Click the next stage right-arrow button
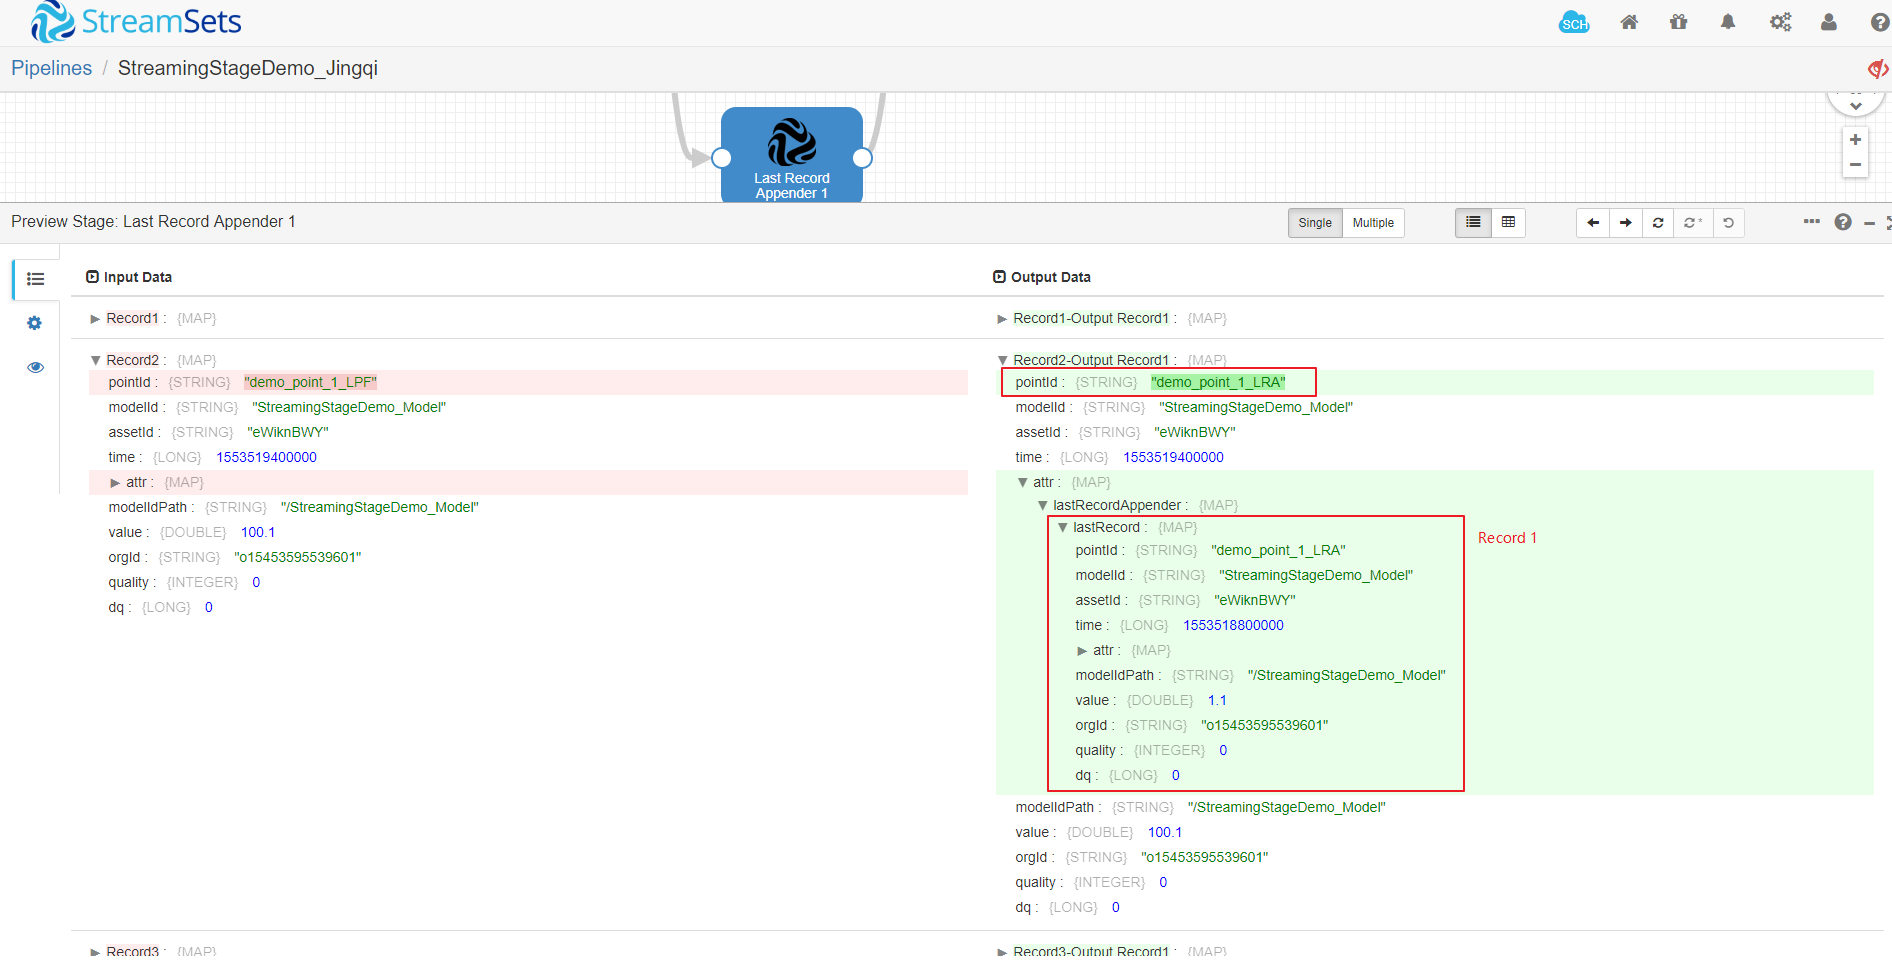This screenshot has width=1892, height=960. pyautogui.click(x=1626, y=223)
